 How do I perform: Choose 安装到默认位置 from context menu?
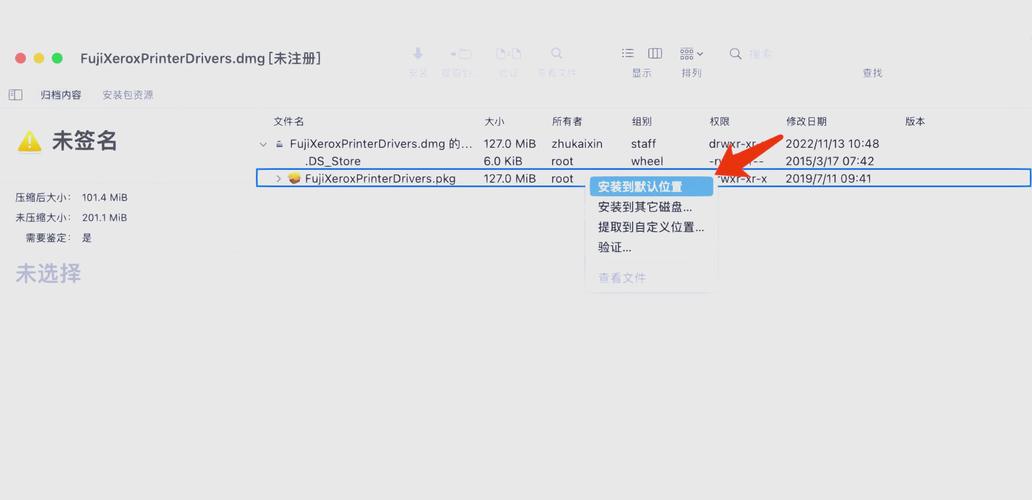pyautogui.click(x=651, y=187)
